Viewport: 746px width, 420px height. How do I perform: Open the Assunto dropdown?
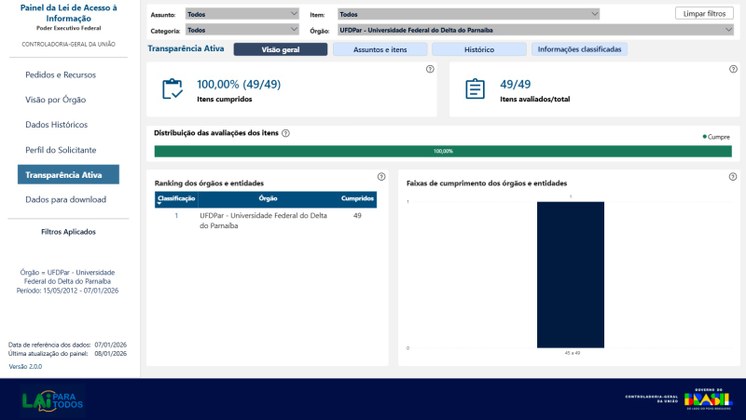coord(242,14)
